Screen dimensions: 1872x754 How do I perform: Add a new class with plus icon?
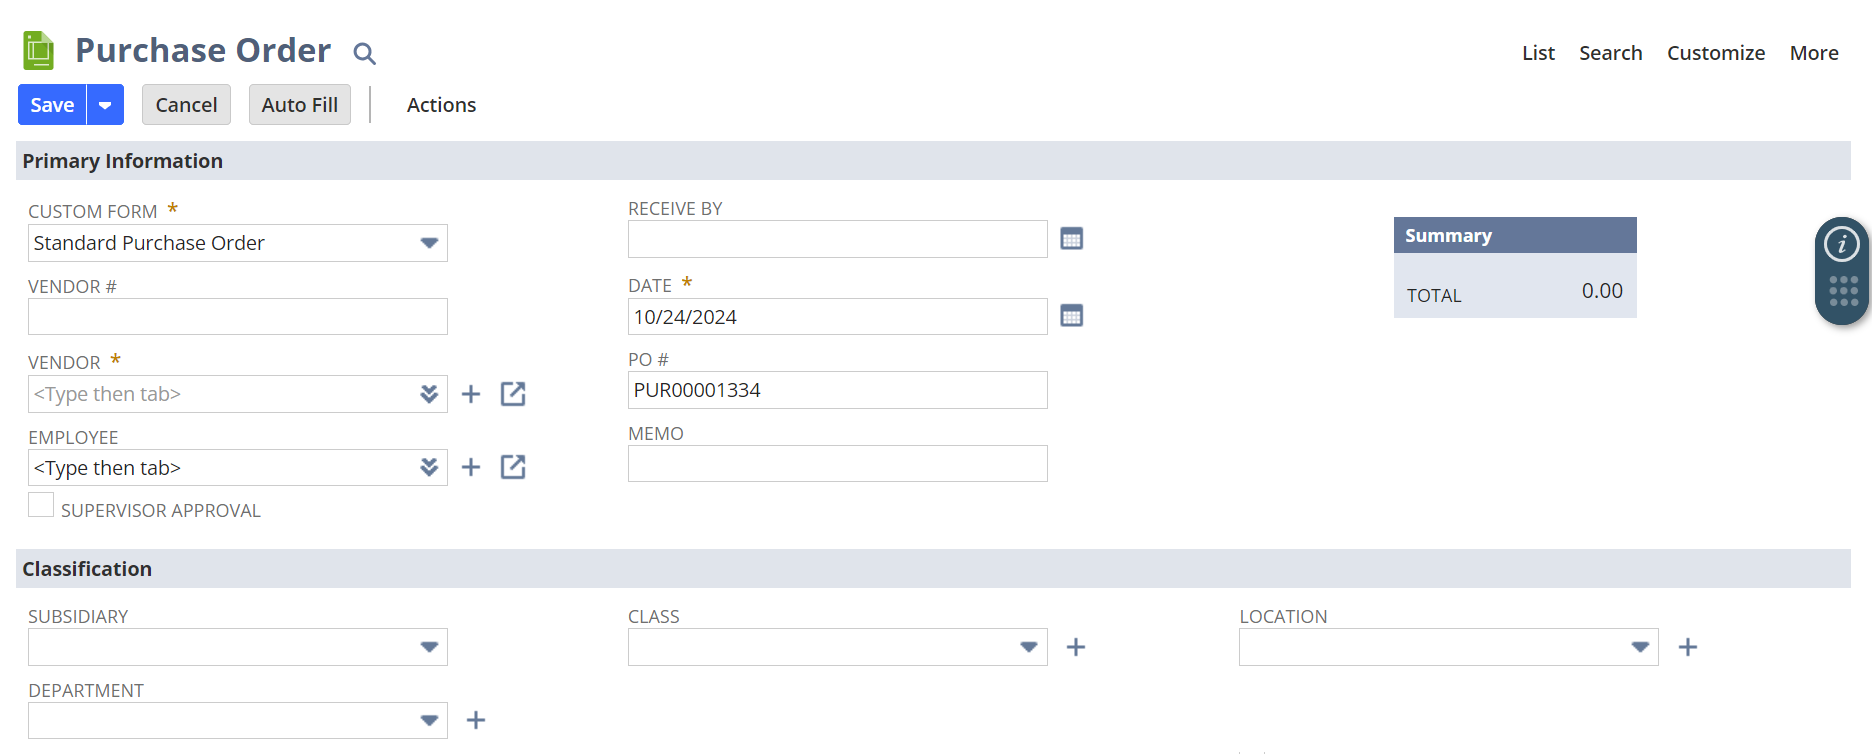(x=1076, y=647)
